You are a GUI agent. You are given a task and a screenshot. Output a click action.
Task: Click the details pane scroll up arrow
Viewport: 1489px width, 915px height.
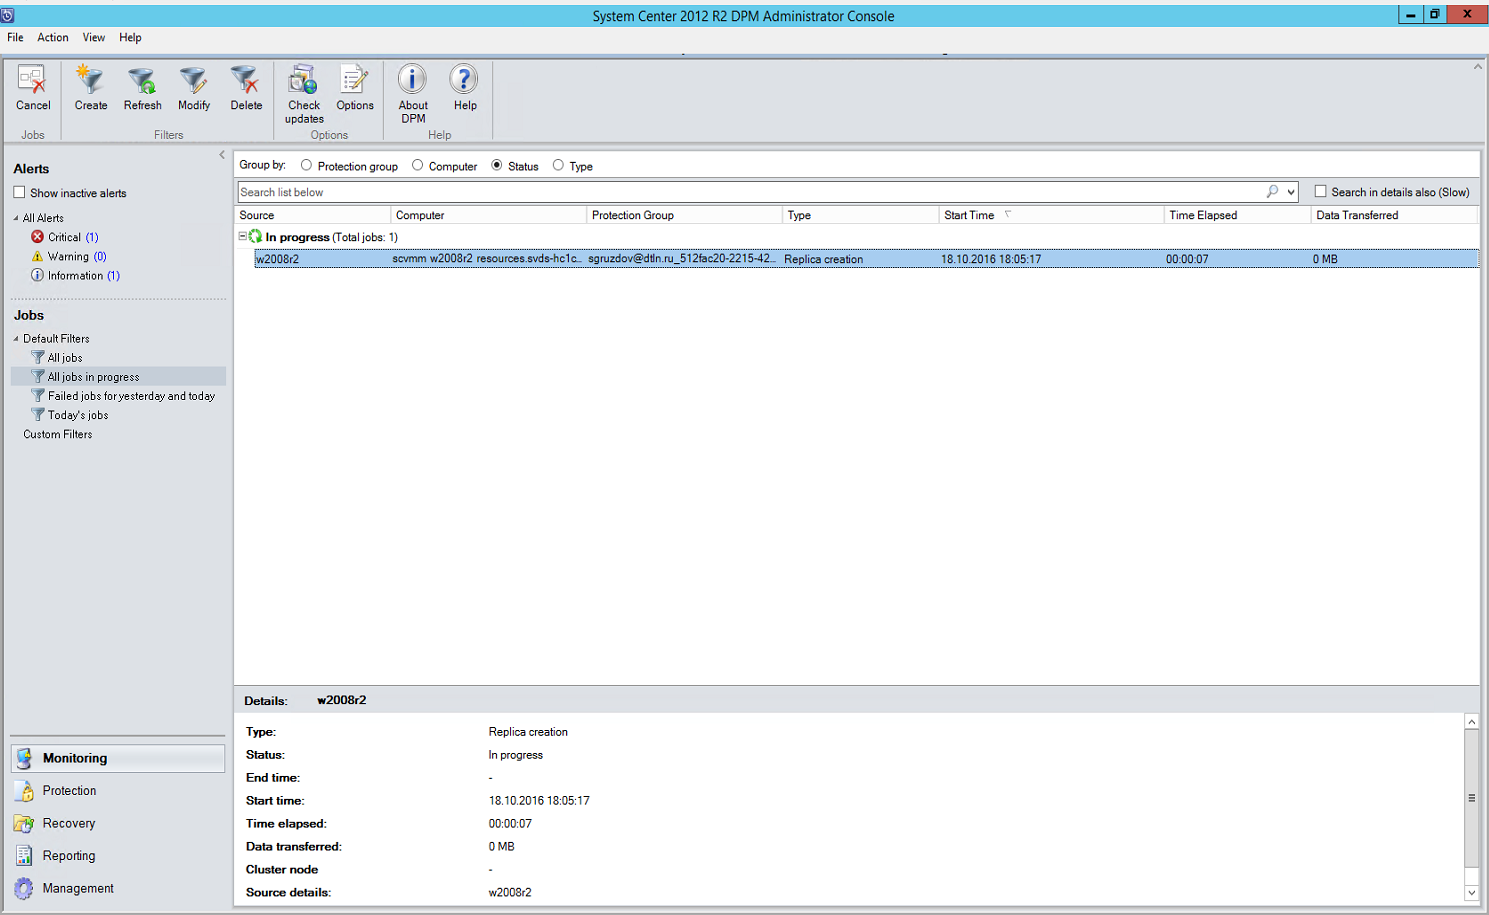point(1471,722)
